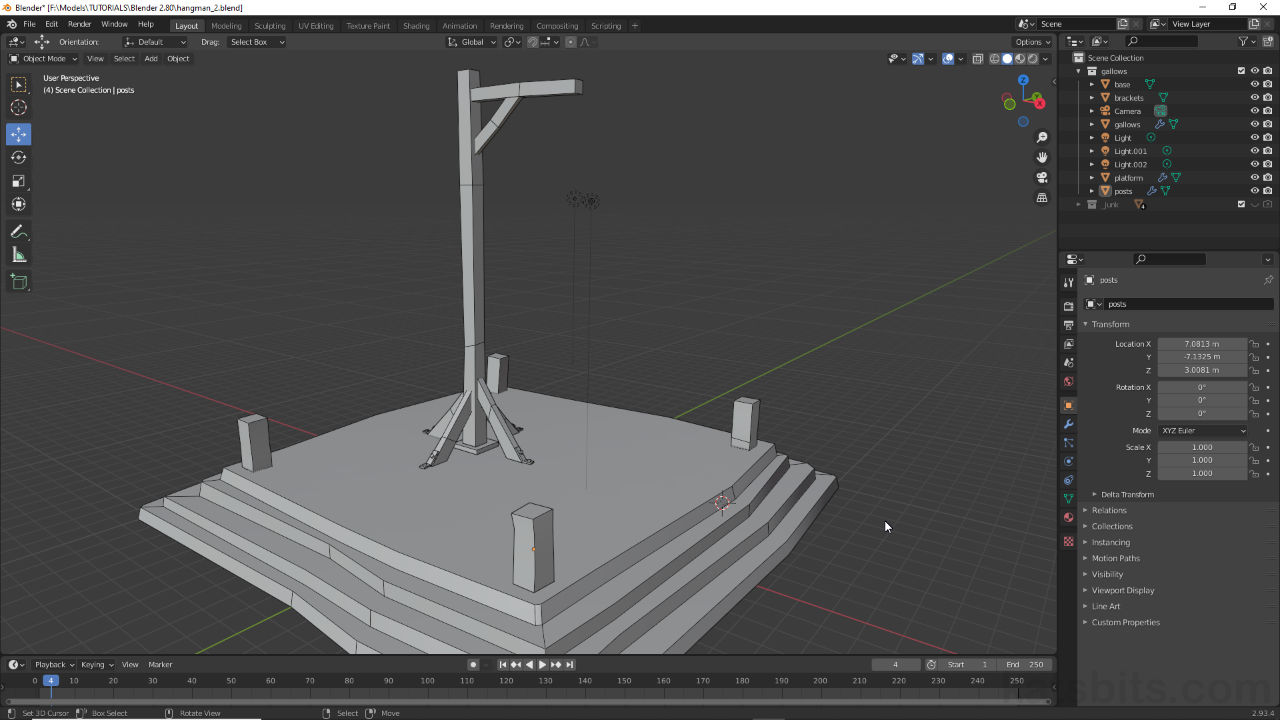Click the pan view hand icon
Viewport: 1280px width, 720px height.
1042,157
